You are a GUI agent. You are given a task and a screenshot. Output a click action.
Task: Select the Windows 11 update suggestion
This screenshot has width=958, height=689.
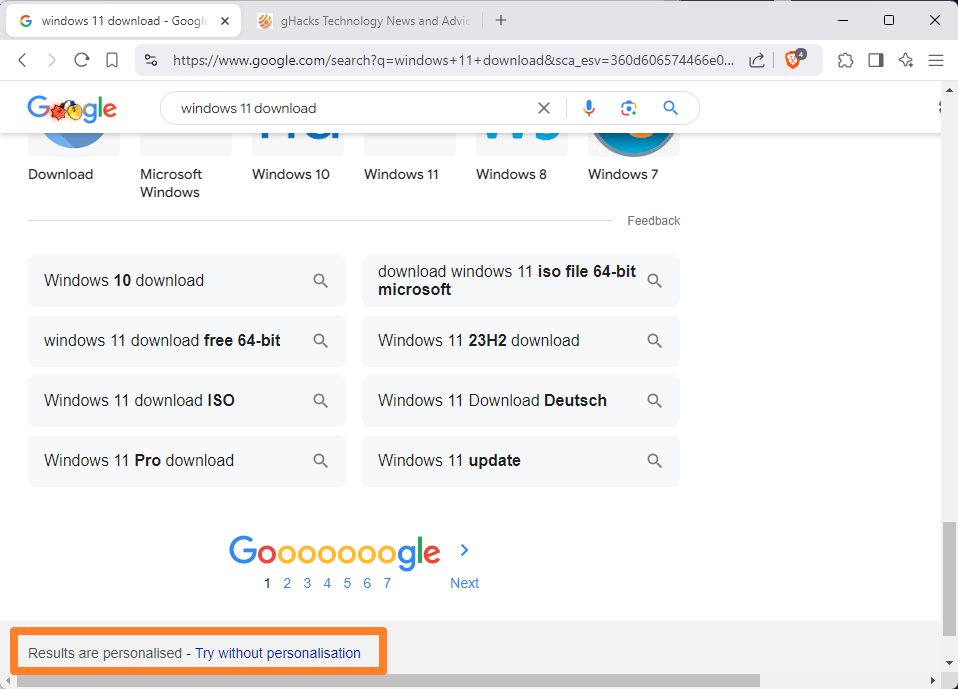(x=521, y=460)
